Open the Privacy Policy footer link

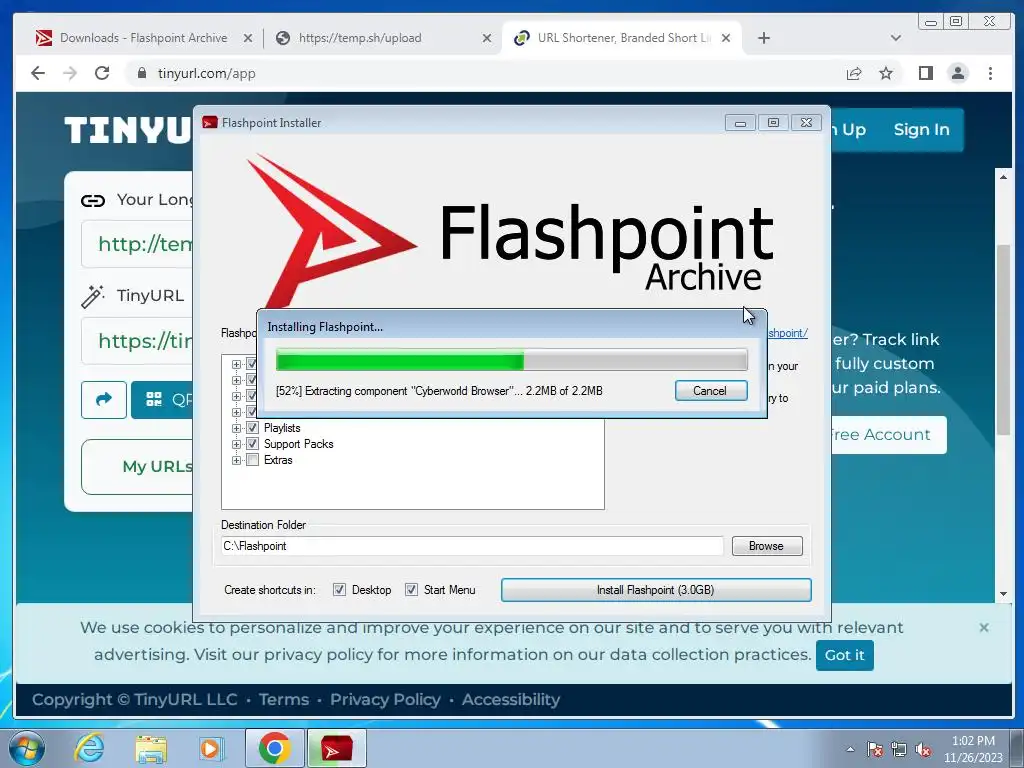click(x=385, y=699)
